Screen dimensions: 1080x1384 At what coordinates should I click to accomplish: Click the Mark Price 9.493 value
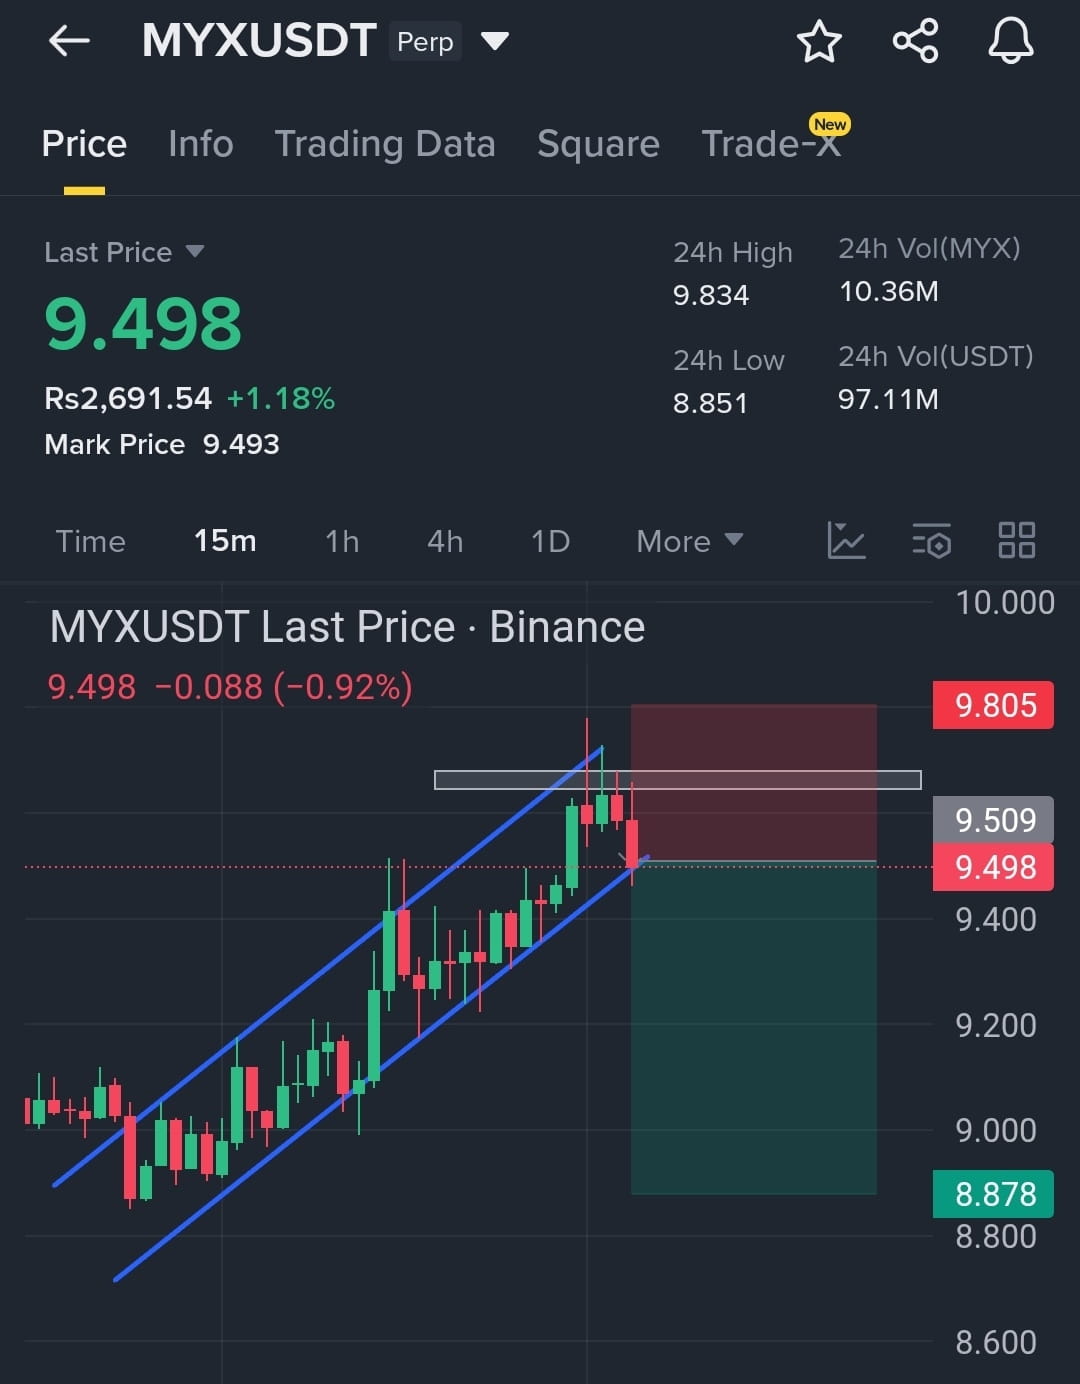coord(241,444)
